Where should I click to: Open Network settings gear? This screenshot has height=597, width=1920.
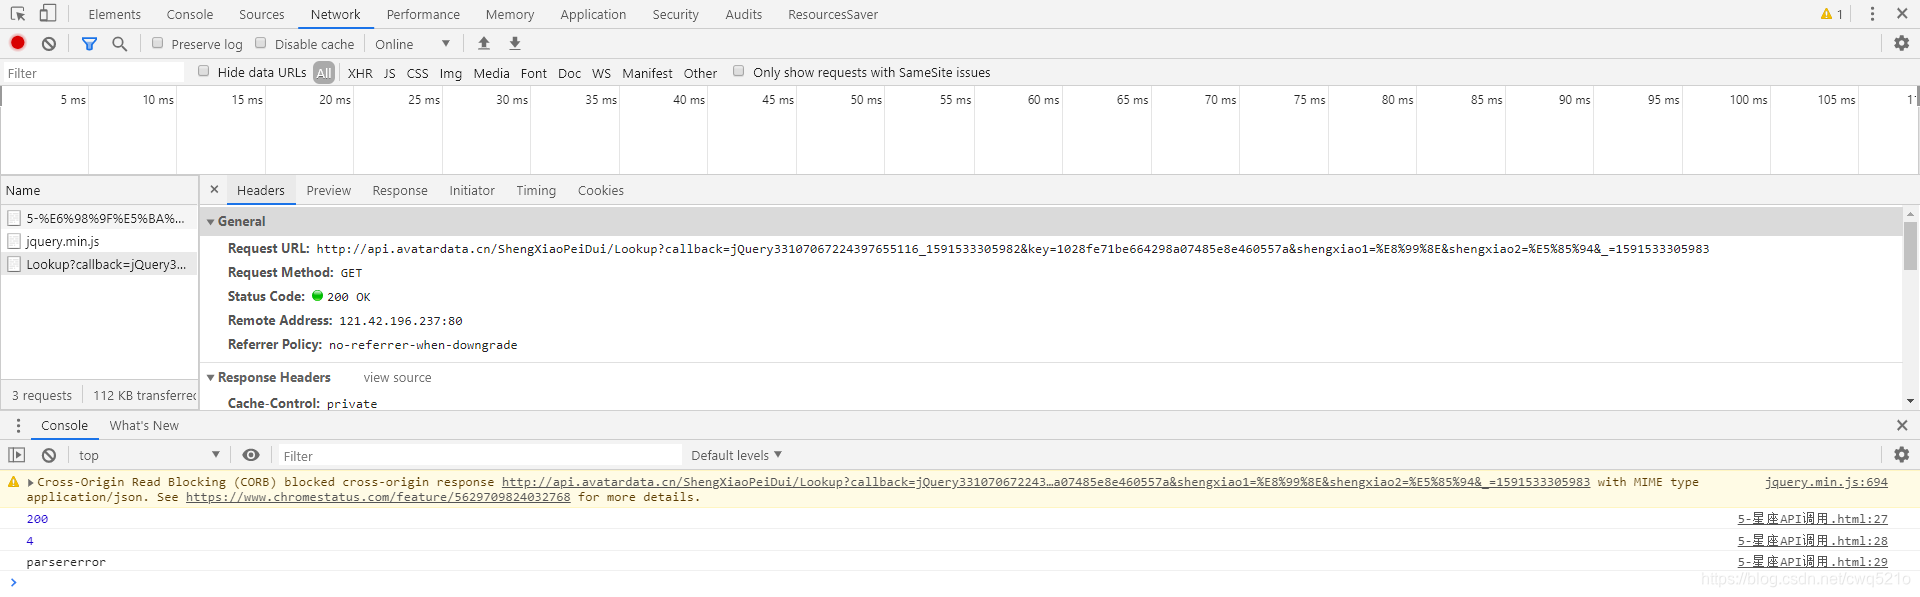pyautogui.click(x=1901, y=43)
